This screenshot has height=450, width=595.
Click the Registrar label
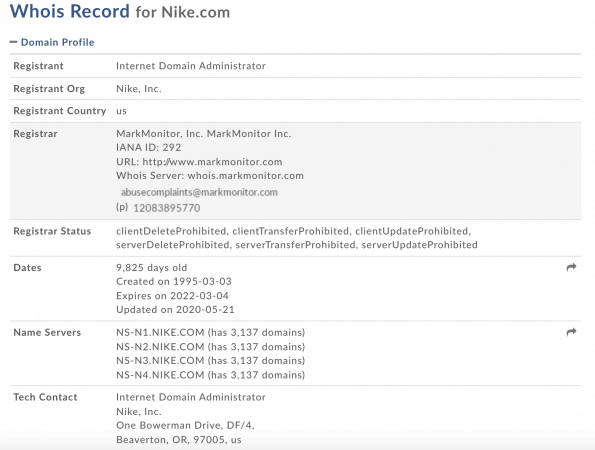coord(35,134)
